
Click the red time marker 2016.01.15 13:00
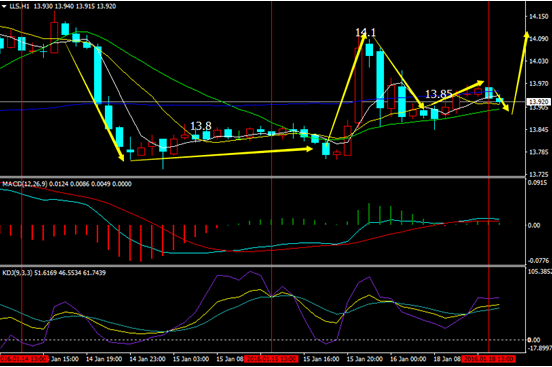(x=272, y=359)
